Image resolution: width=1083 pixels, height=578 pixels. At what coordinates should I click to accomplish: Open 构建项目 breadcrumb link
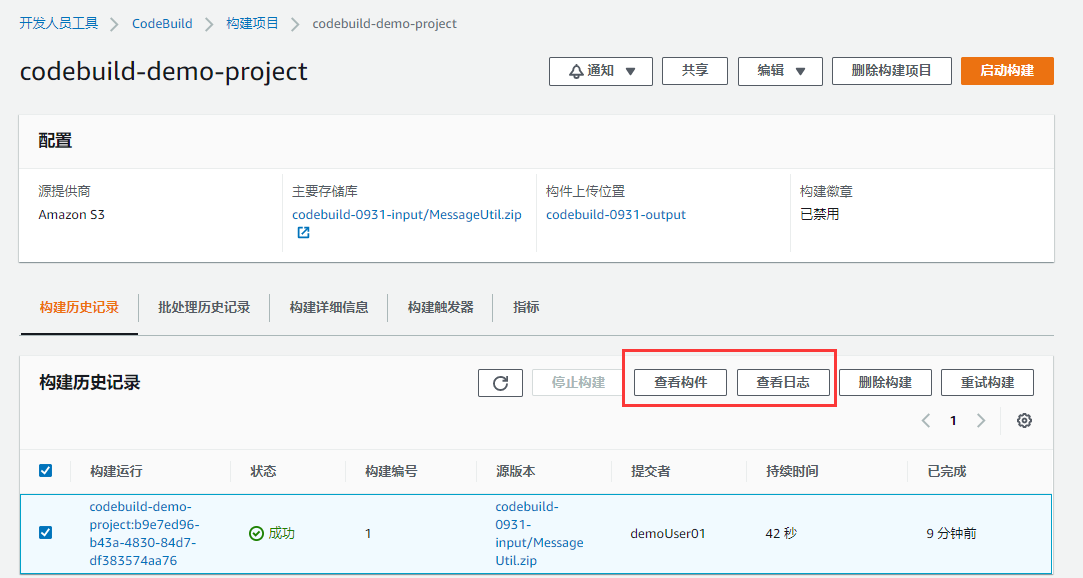[252, 23]
